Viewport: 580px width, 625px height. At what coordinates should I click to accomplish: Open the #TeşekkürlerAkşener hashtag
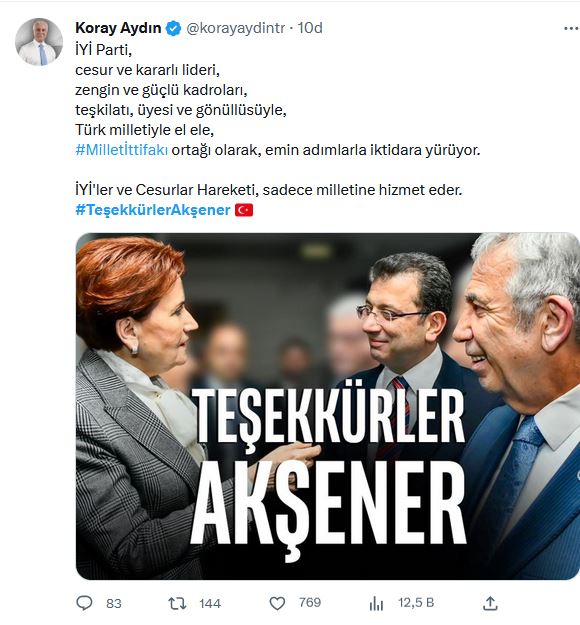(x=153, y=210)
